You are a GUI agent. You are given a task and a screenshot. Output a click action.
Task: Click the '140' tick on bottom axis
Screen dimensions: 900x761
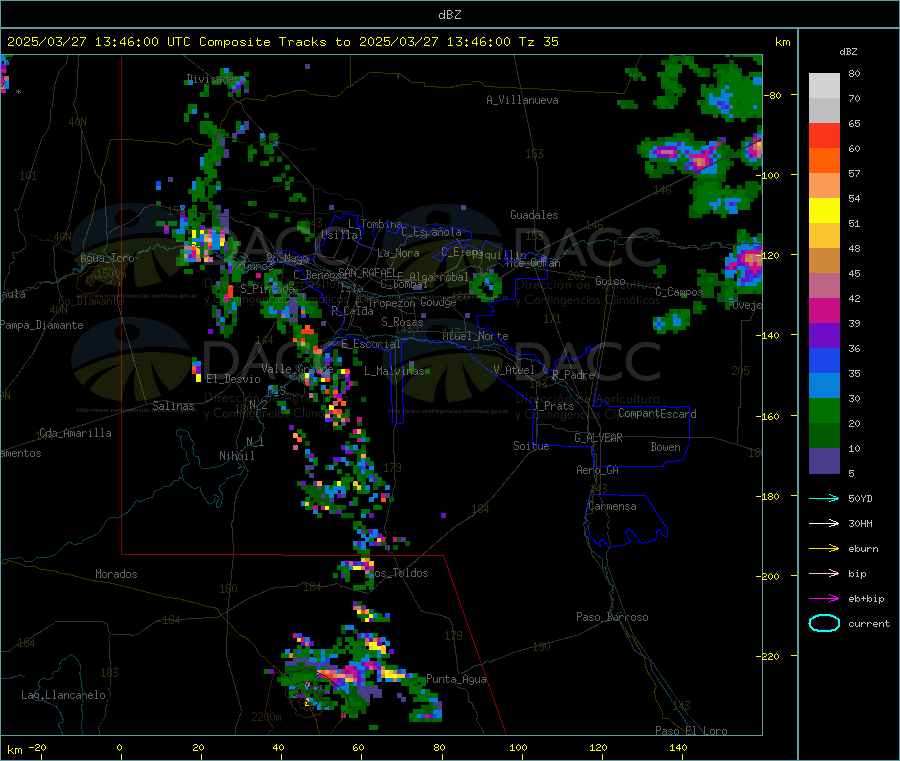pos(678,747)
